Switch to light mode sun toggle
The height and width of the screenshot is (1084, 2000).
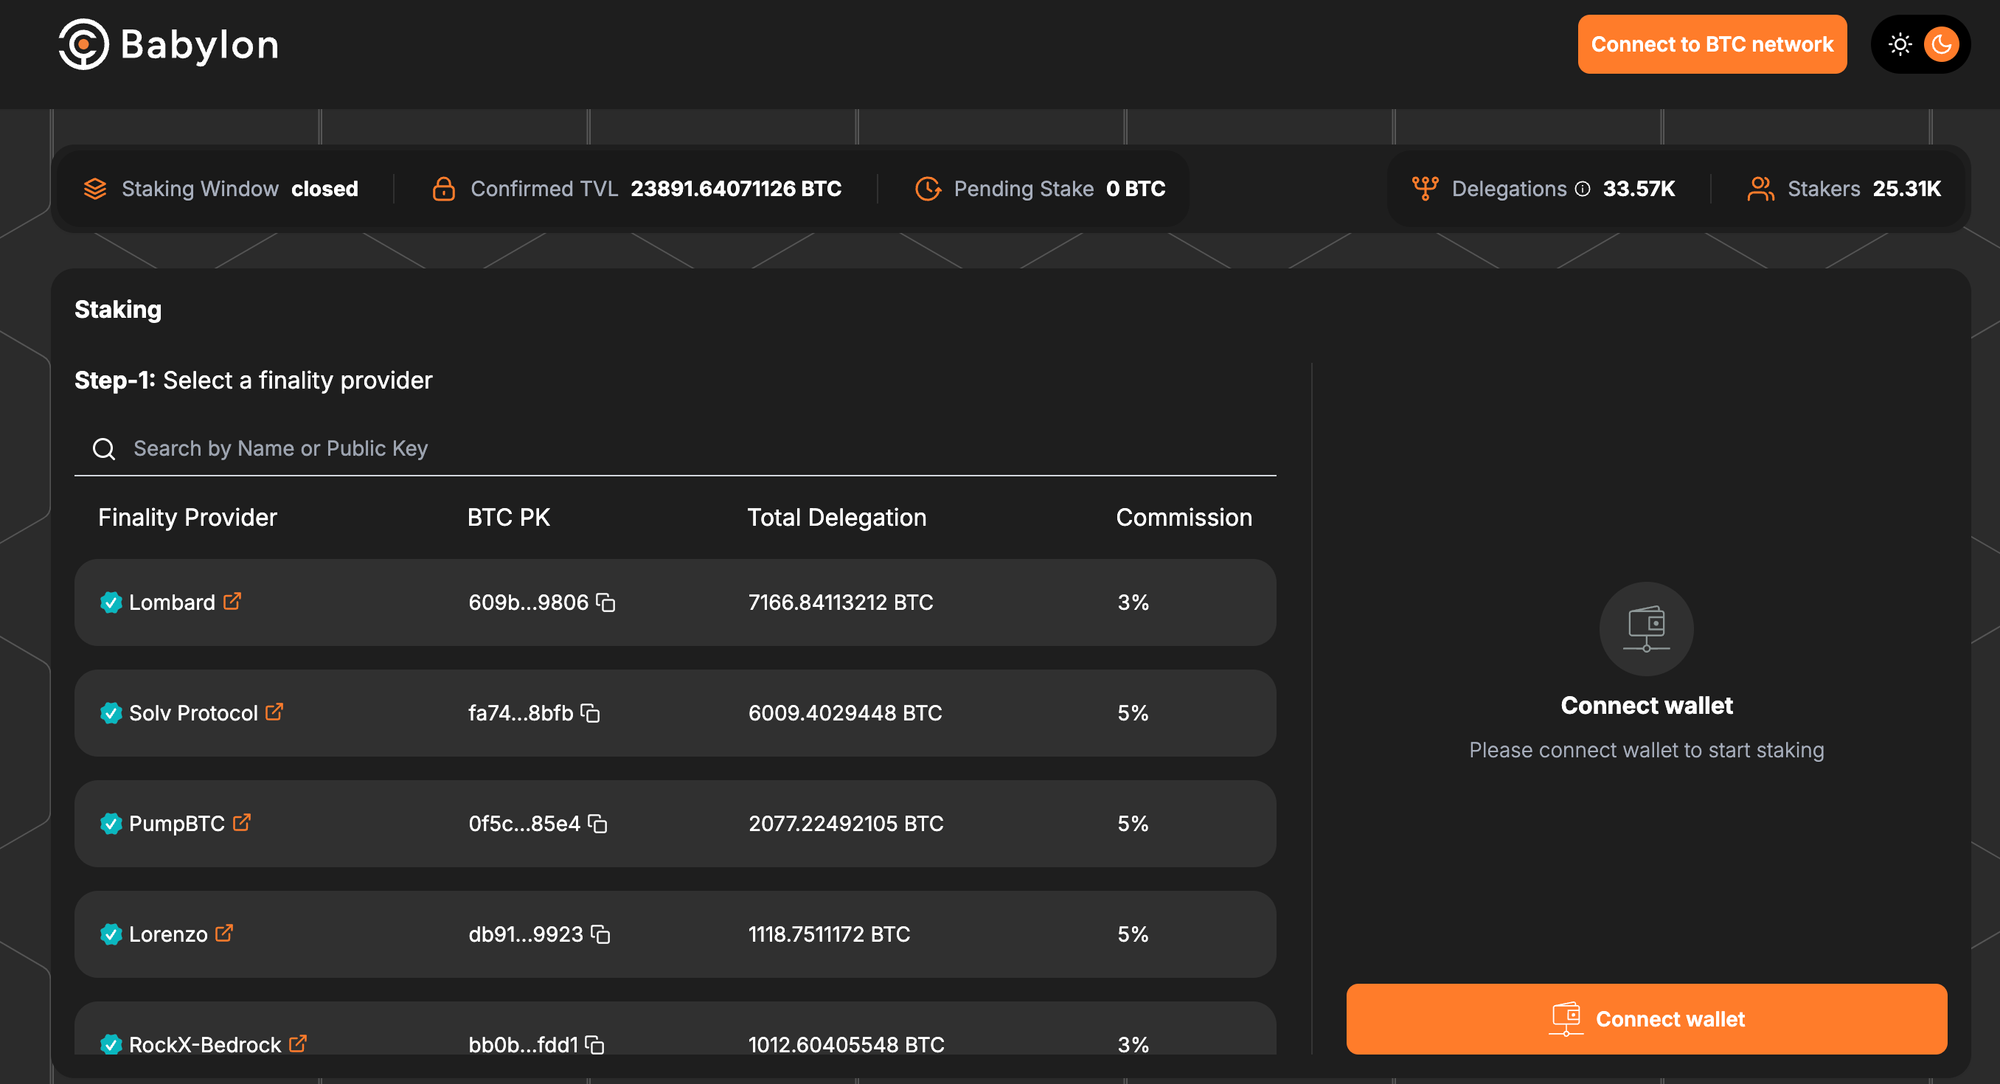pos(1900,44)
